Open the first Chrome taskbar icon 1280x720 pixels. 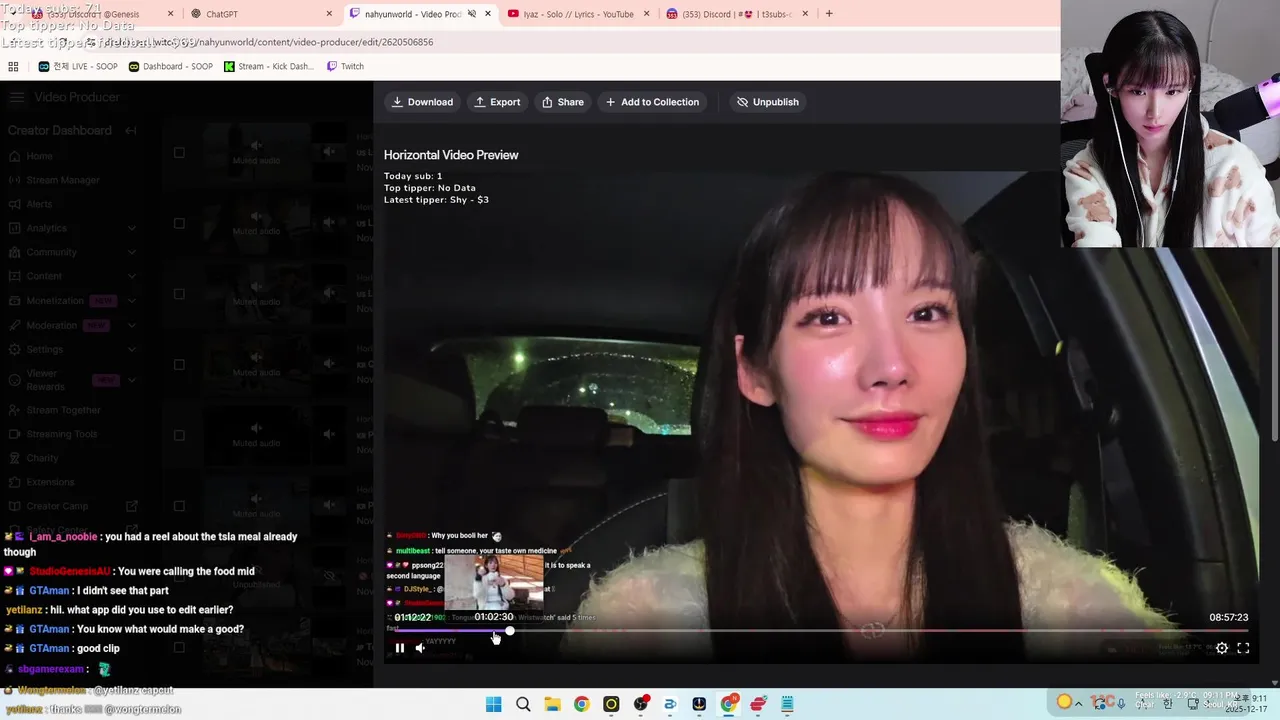[x=581, y=704]
